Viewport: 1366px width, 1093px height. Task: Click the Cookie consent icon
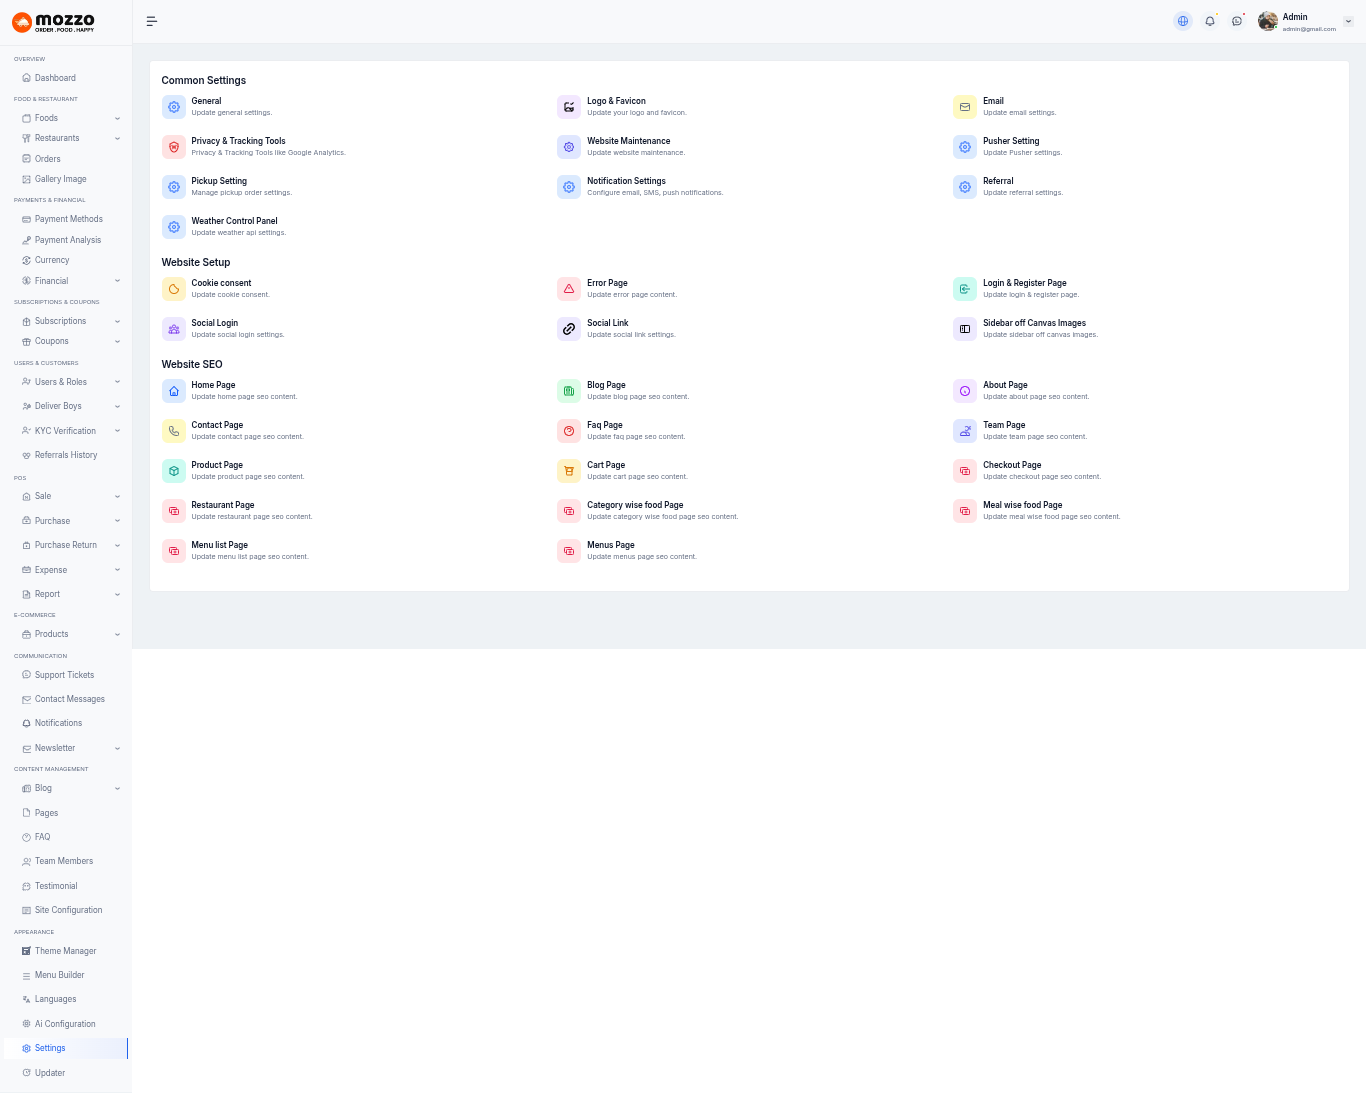pos(174,289)
